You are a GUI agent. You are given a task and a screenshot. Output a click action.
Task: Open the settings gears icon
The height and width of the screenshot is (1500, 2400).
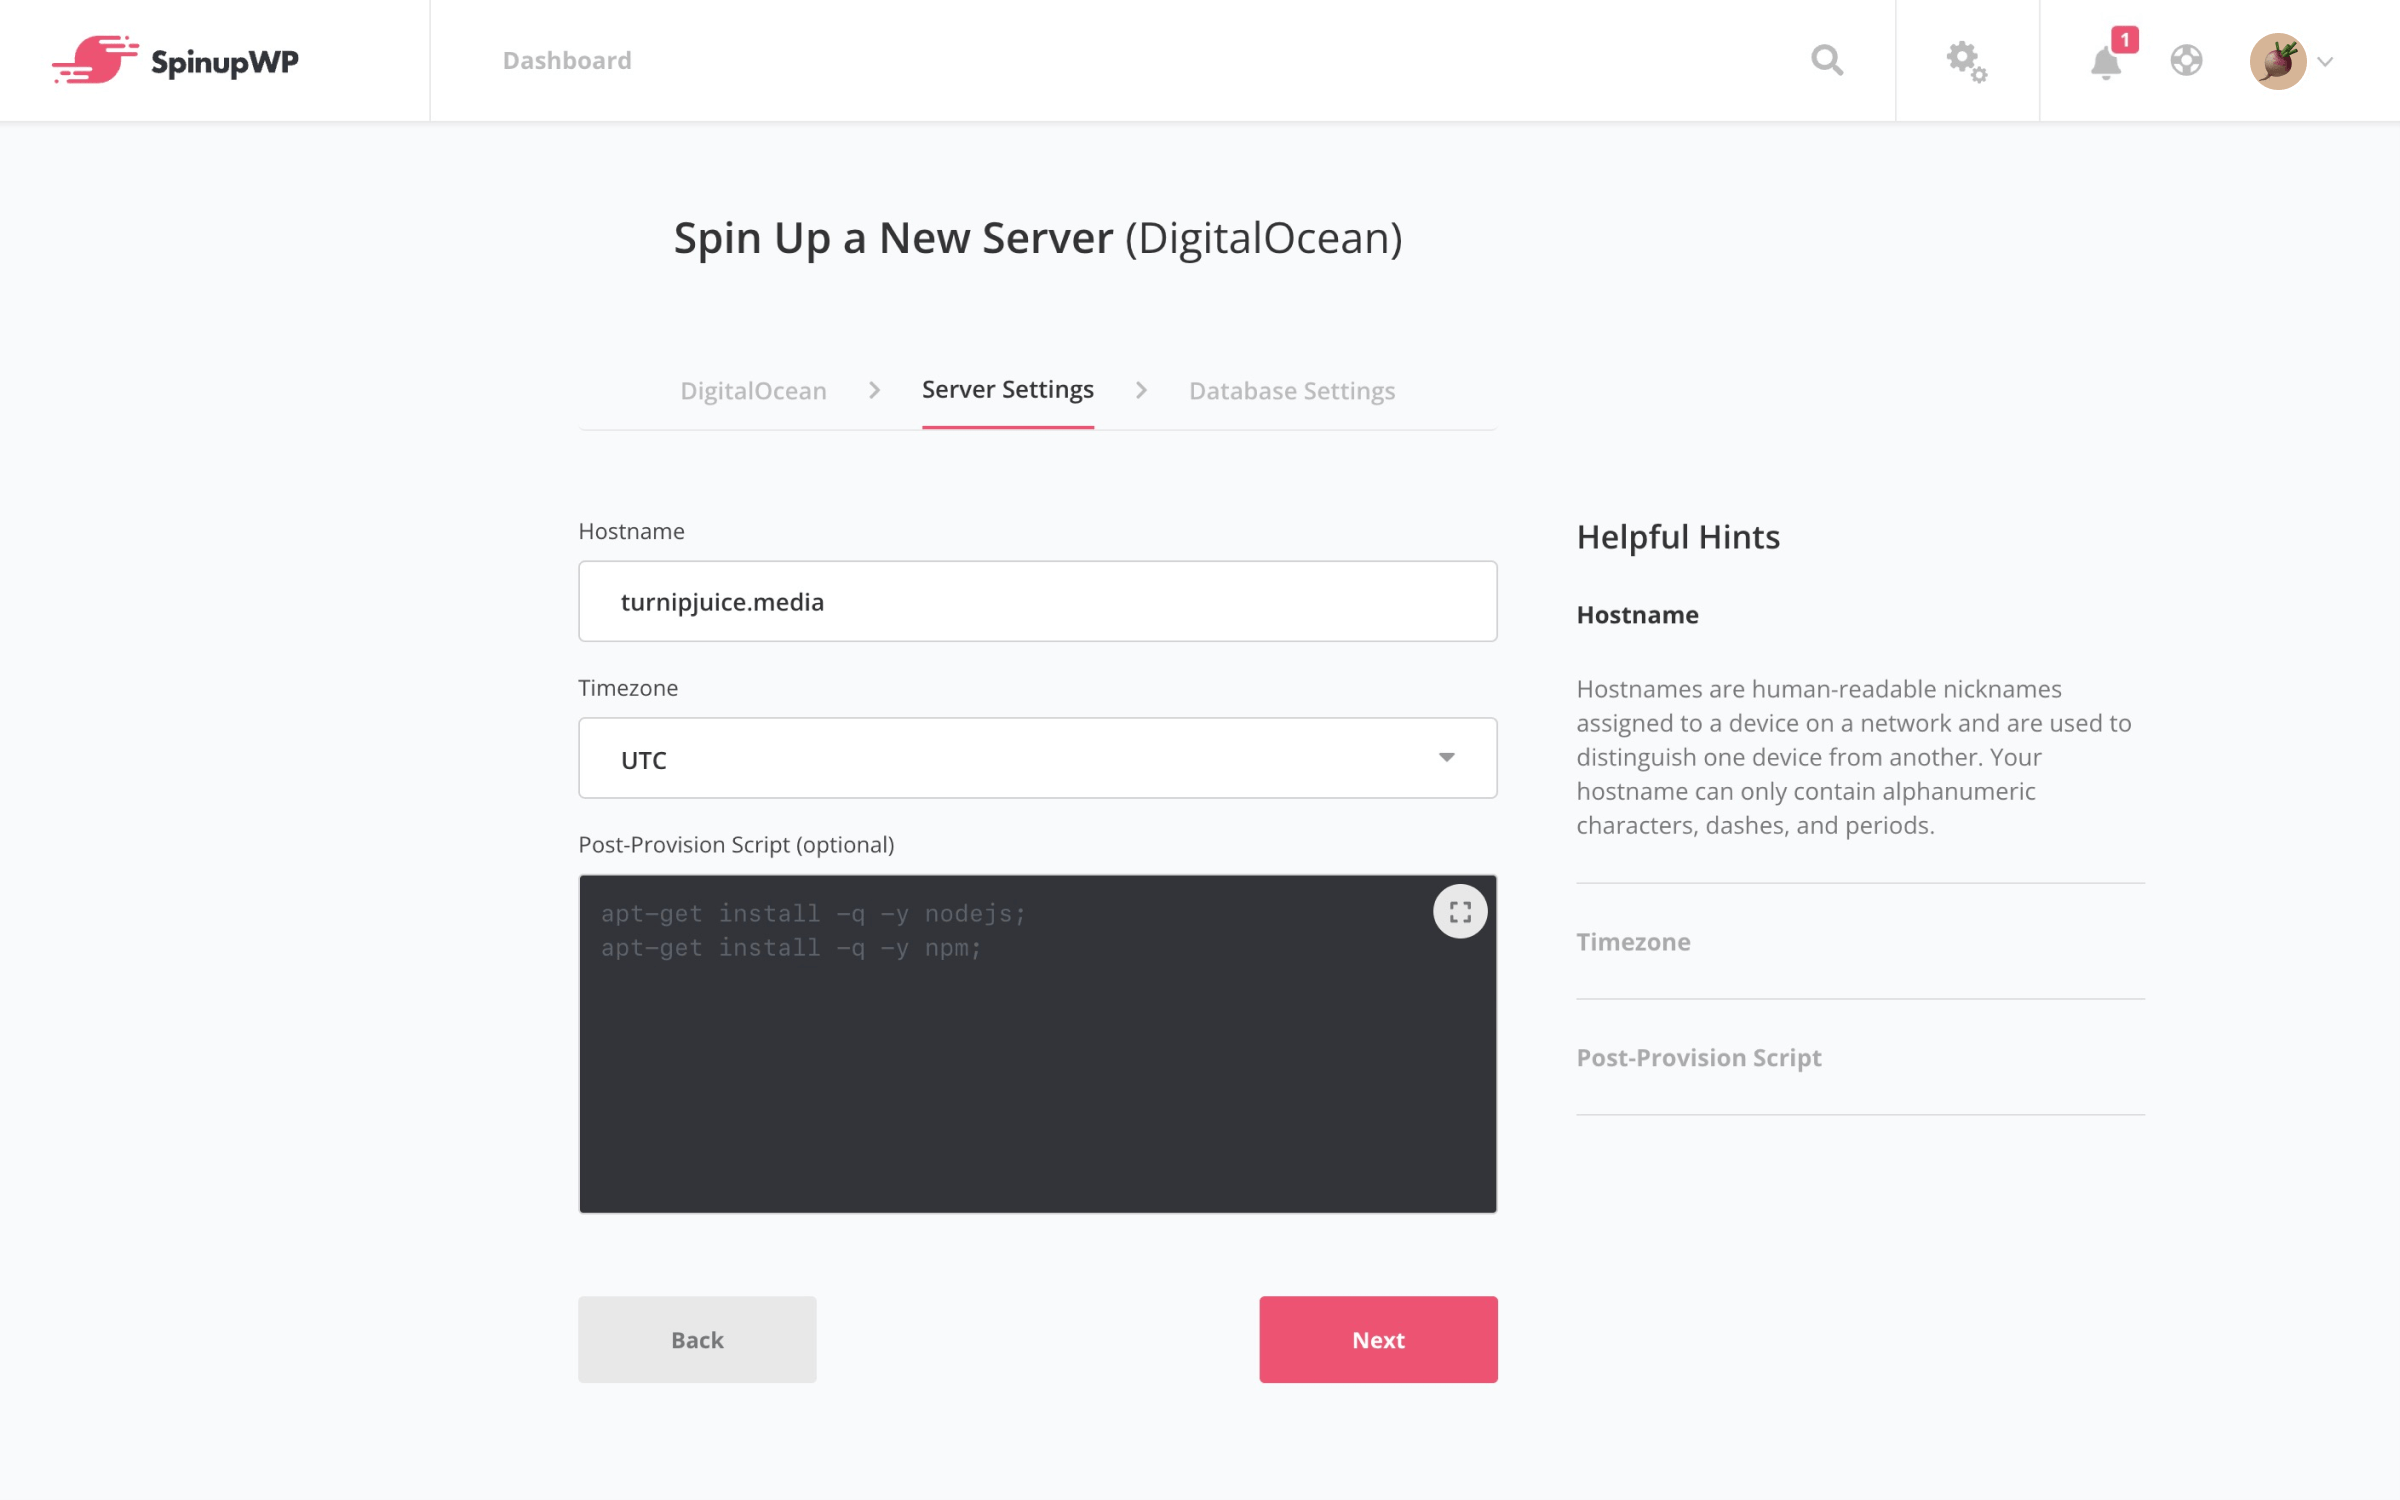point(1966,61)
